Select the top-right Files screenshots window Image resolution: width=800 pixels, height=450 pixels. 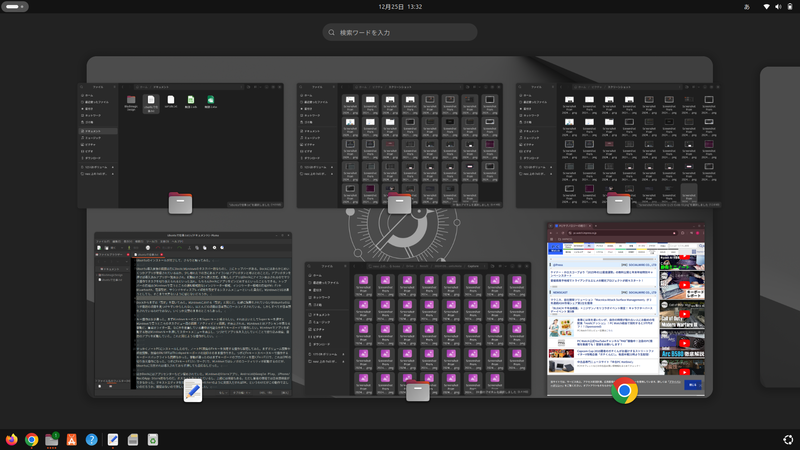(618, 145)
